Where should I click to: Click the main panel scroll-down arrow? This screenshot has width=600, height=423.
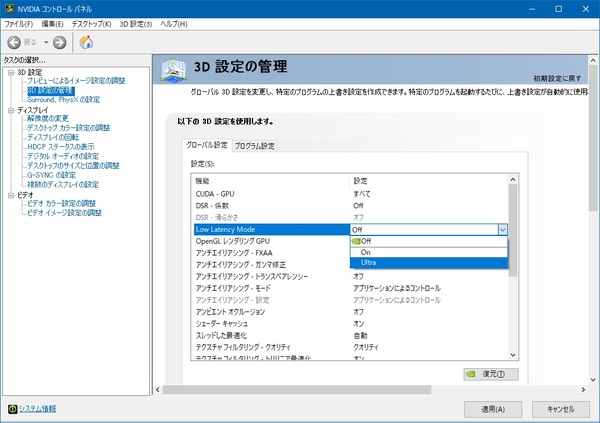point(593,380)
